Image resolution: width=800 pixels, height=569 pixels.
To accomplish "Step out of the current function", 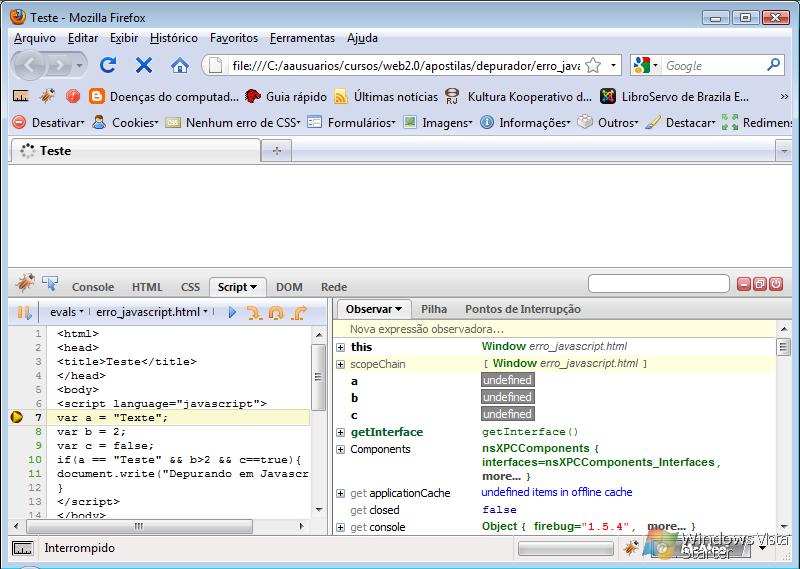I will (x=299, y=312).
